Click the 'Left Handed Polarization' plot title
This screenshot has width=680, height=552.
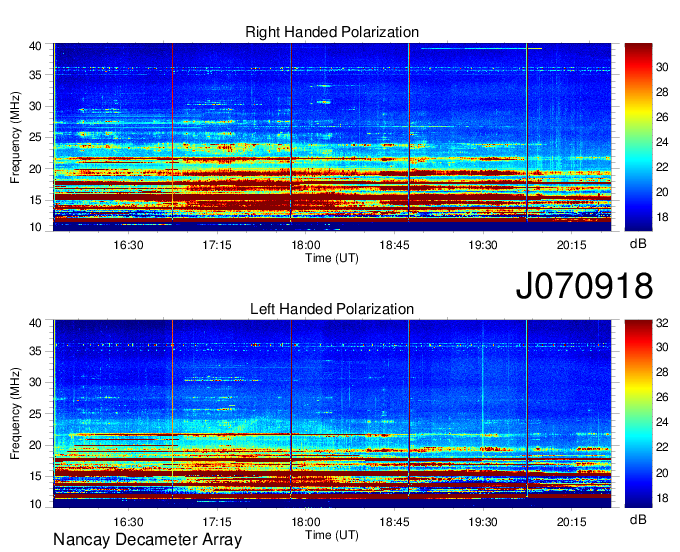[332, 309]
